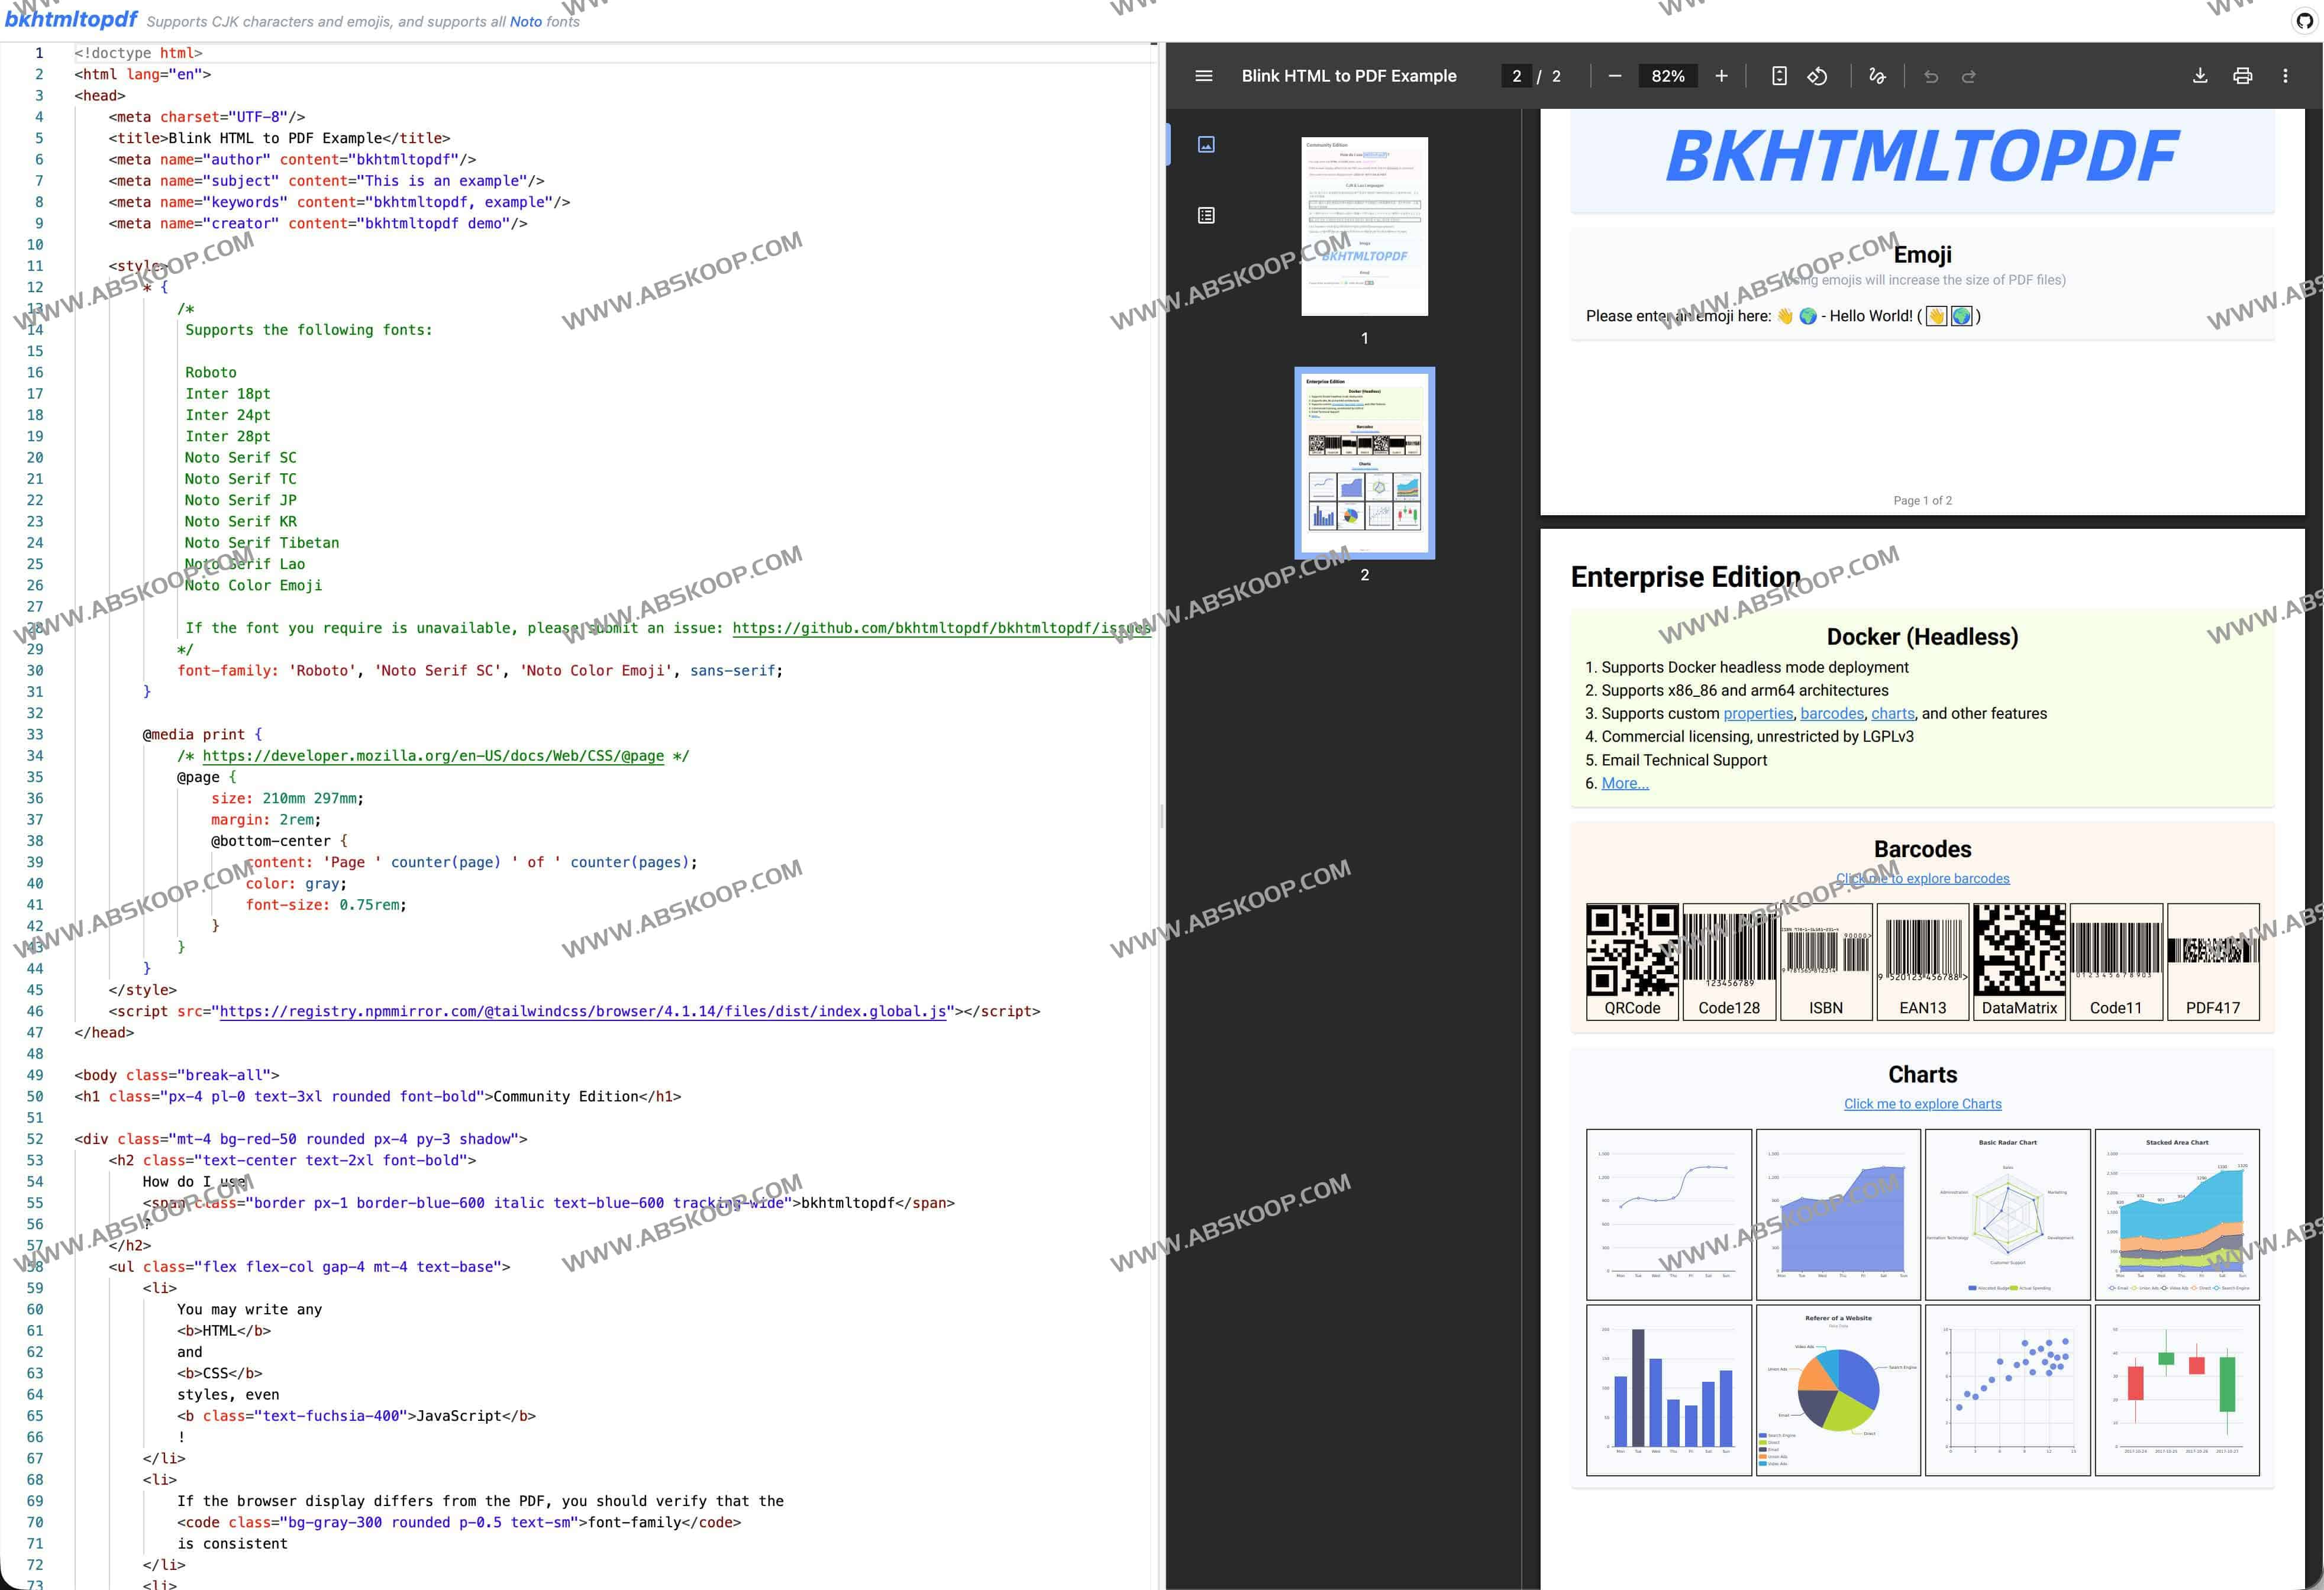Screen dimensions: 2324x1590
Task: Fit the page to the window
Action: point(1779,75)
